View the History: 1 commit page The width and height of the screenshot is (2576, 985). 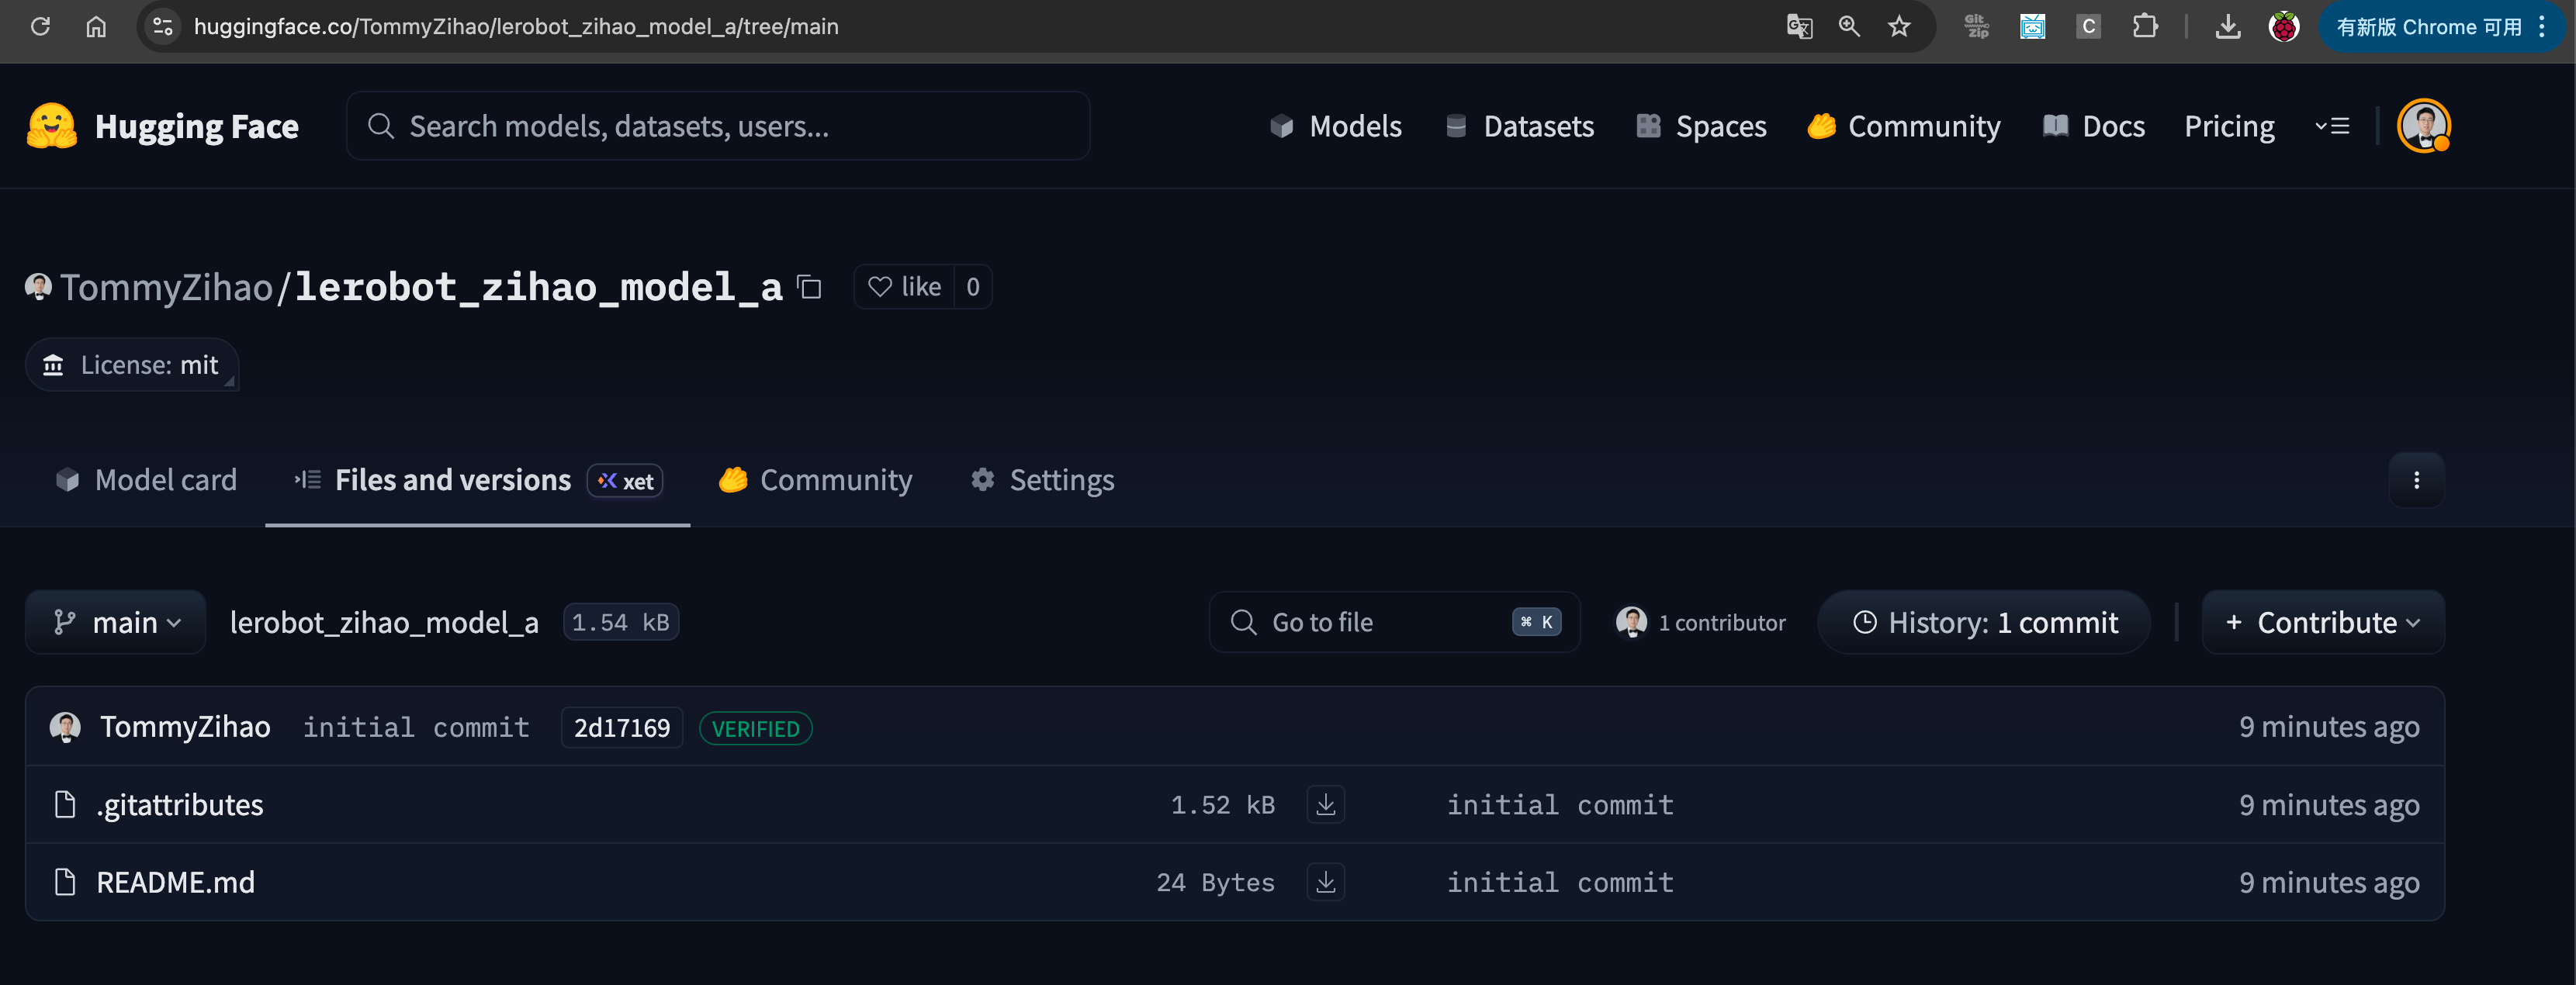pyautogui.click(x=1984, y=623)
